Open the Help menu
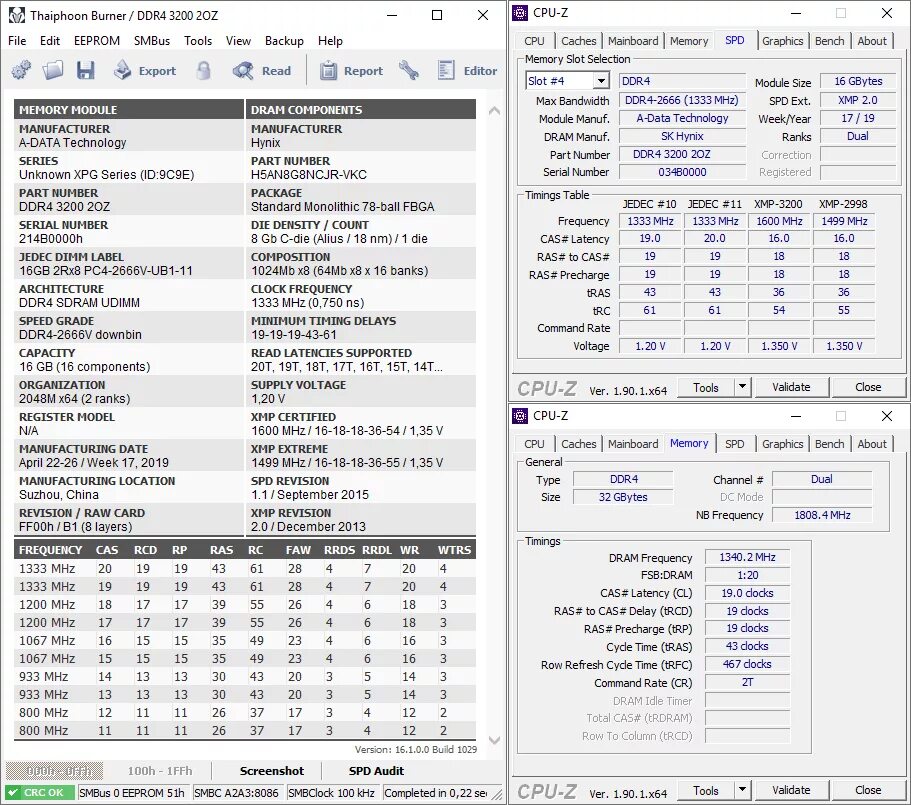This screenshot has height=805, width=911. point(330,41)
